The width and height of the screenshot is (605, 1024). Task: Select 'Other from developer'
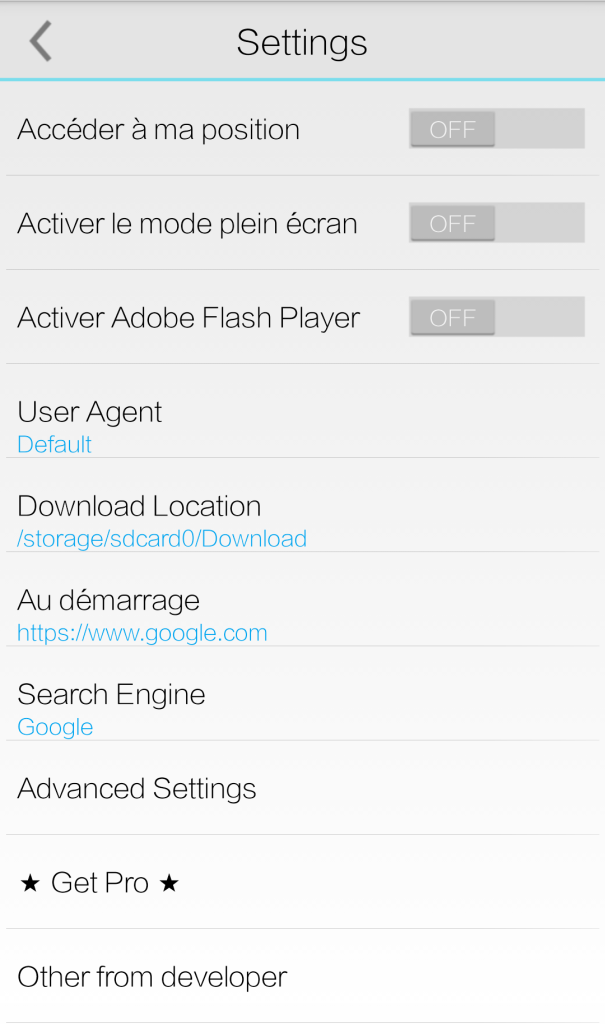pos(151,976)
